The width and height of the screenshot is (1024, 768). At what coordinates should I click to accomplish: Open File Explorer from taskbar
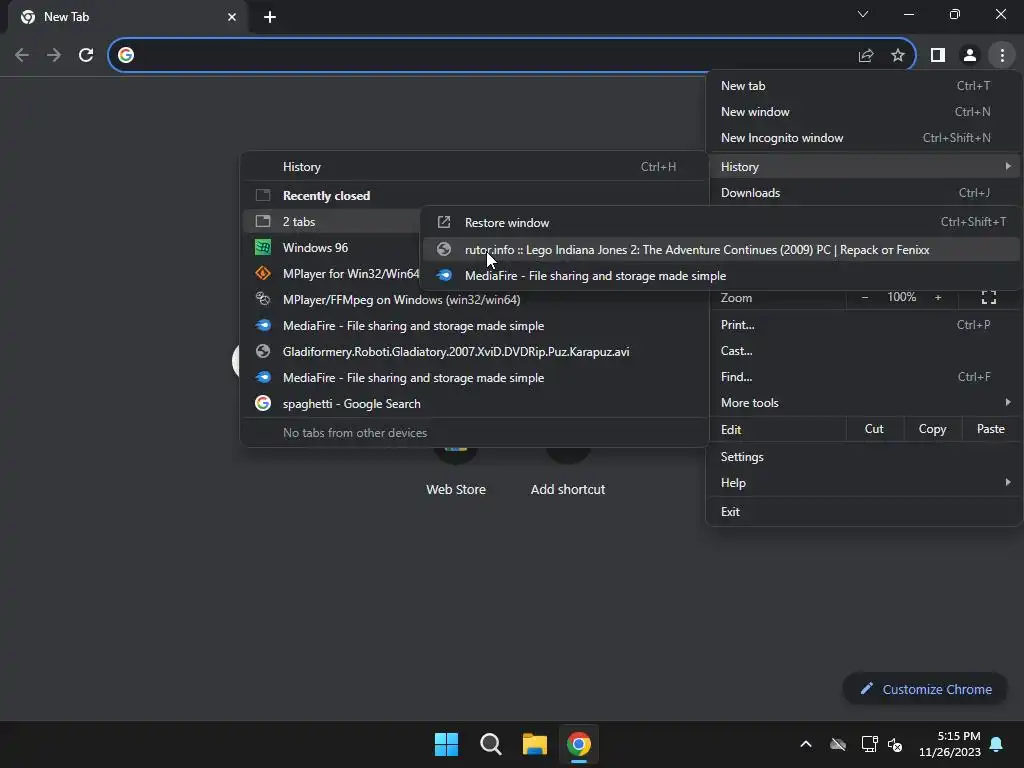[x=535, y=744]
